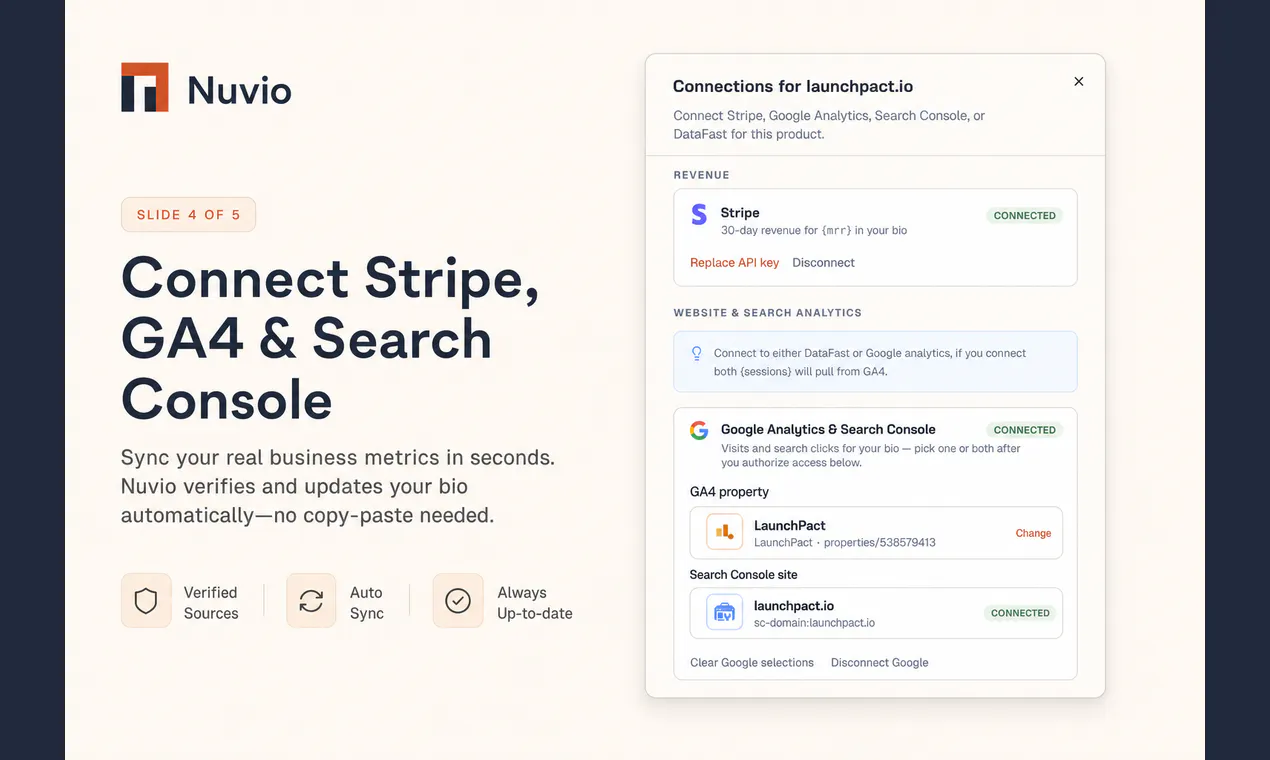The height and width of the screenshot is (760, 1270).
Task: Click the REVENUE section heading
Action: [701, 175]
